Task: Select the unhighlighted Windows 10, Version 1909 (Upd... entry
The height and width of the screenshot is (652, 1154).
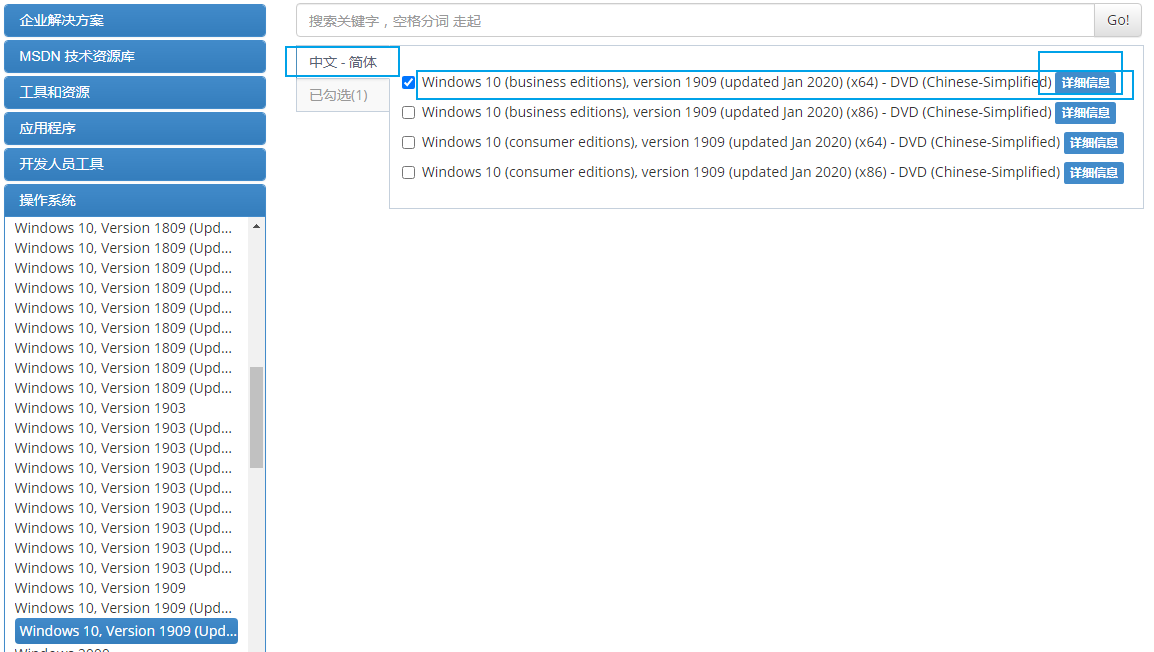Action: (x=123, y=608)
